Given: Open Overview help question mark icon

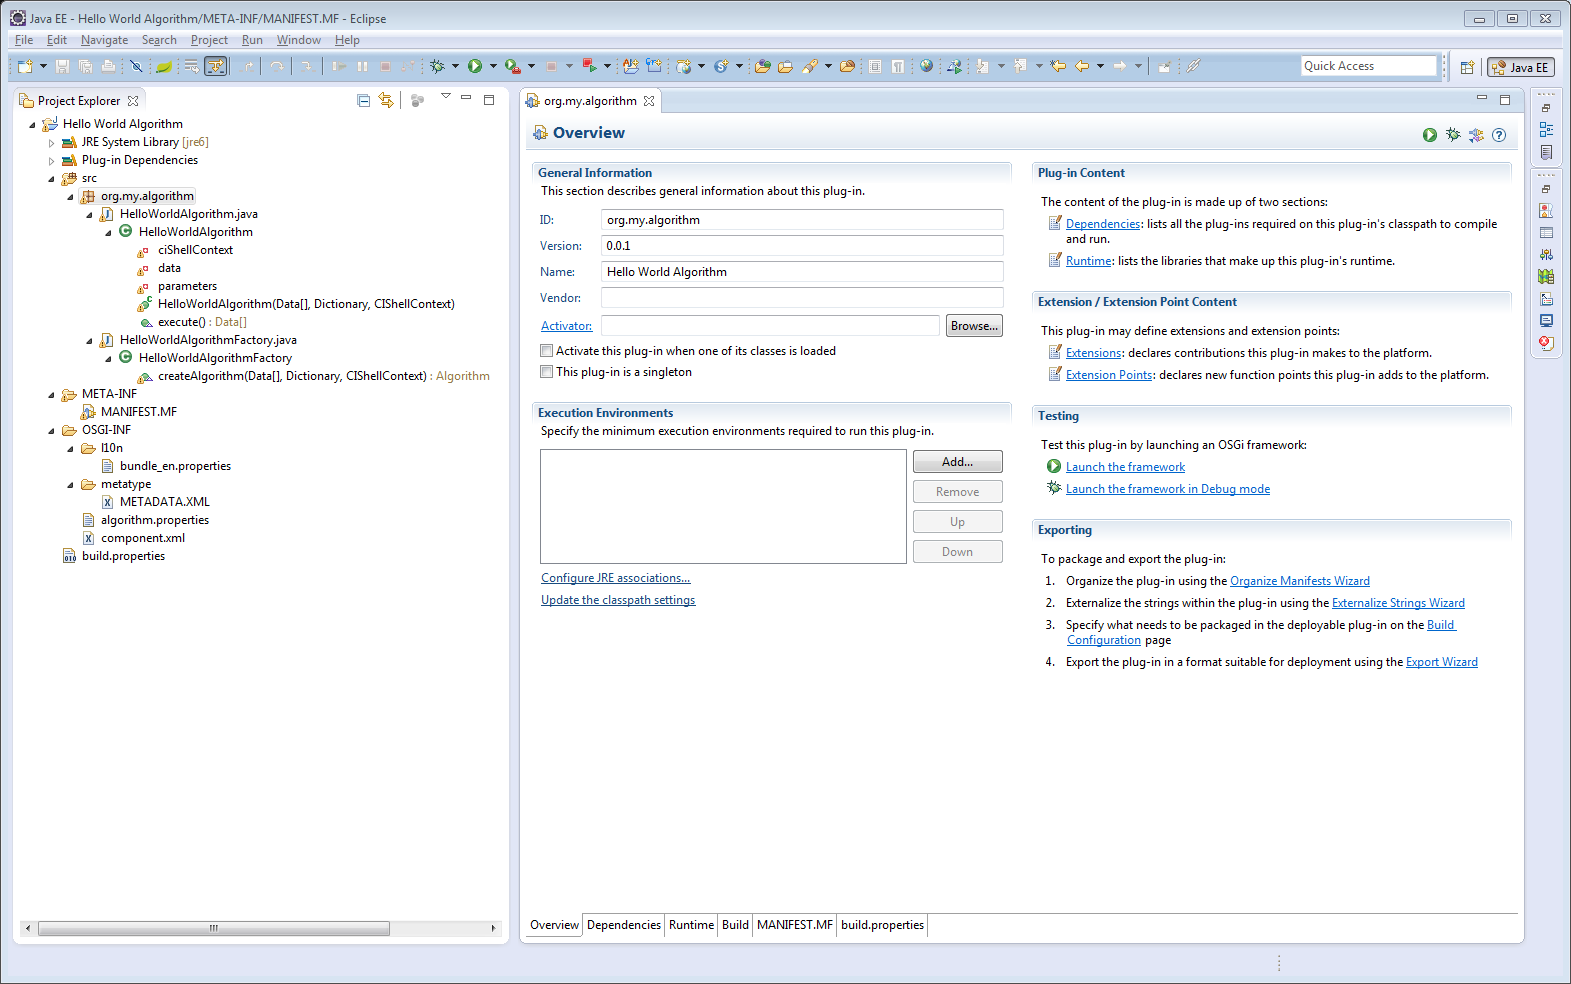Looking at the screenshot, I should click(1499, 135).
